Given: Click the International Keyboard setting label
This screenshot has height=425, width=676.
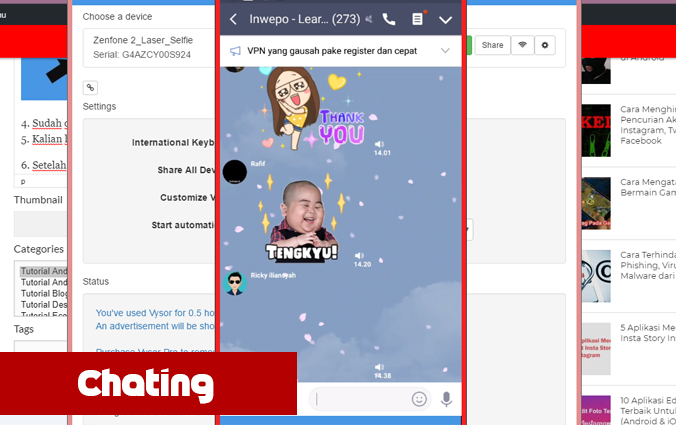Looking at the screenshot, I should point(173,143).
